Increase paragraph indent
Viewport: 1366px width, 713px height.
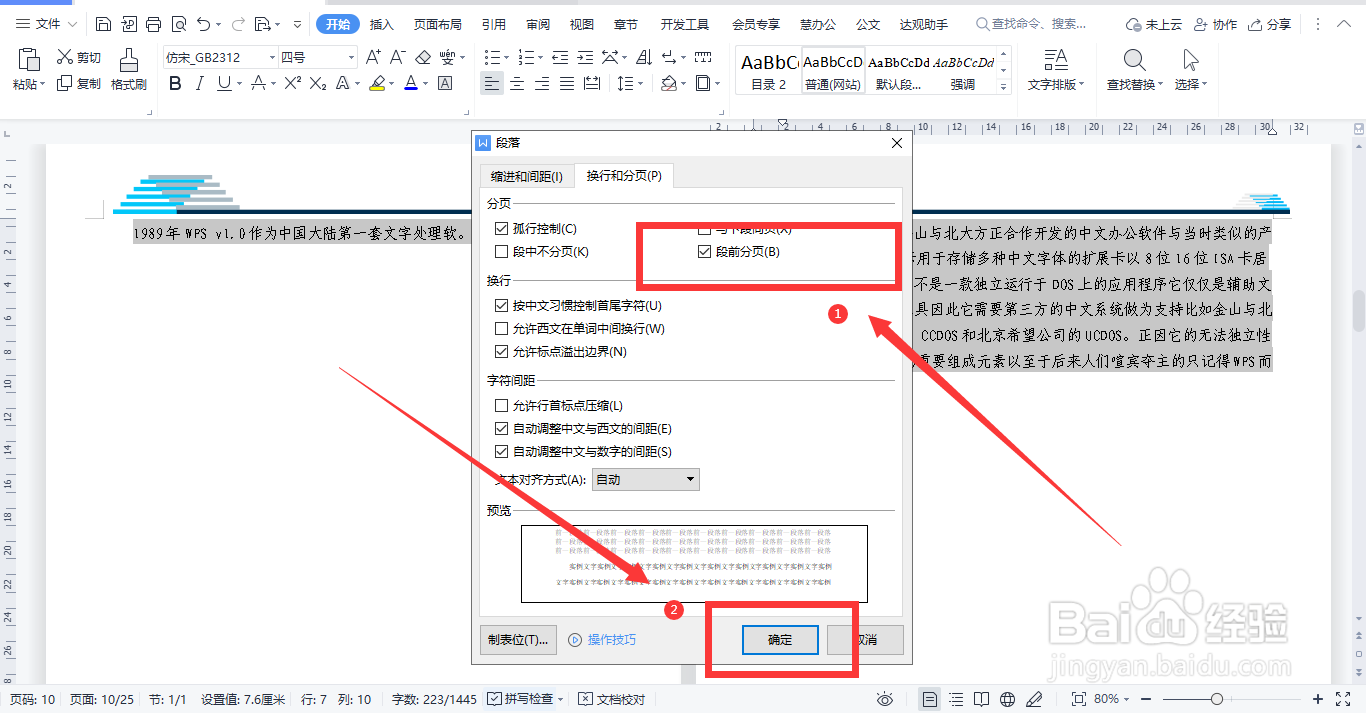coord(585,58)
